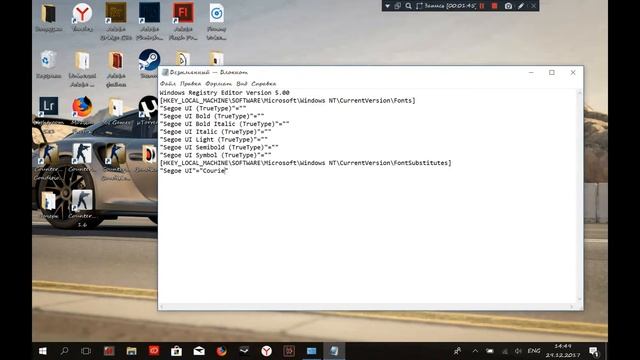Select the recorder pencil draw tool
Viewport: 640px width, 360px height.
coord(521,6)
